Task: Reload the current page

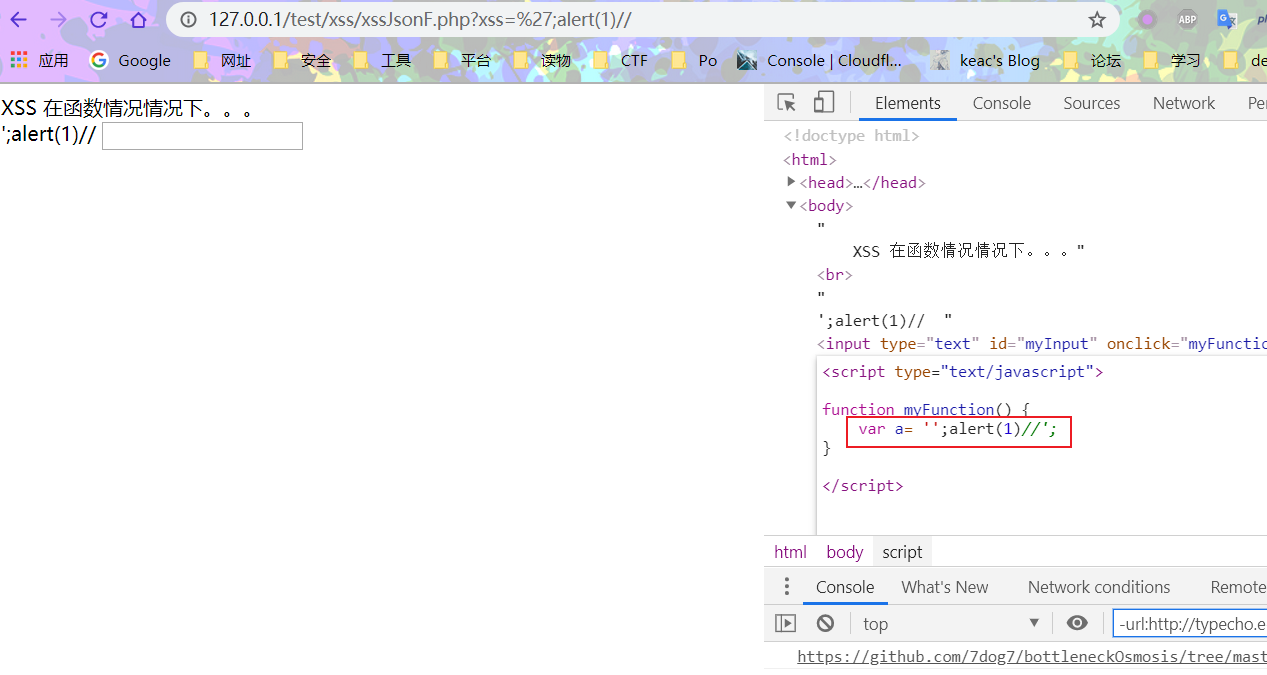Action: (x=98, y=20)
